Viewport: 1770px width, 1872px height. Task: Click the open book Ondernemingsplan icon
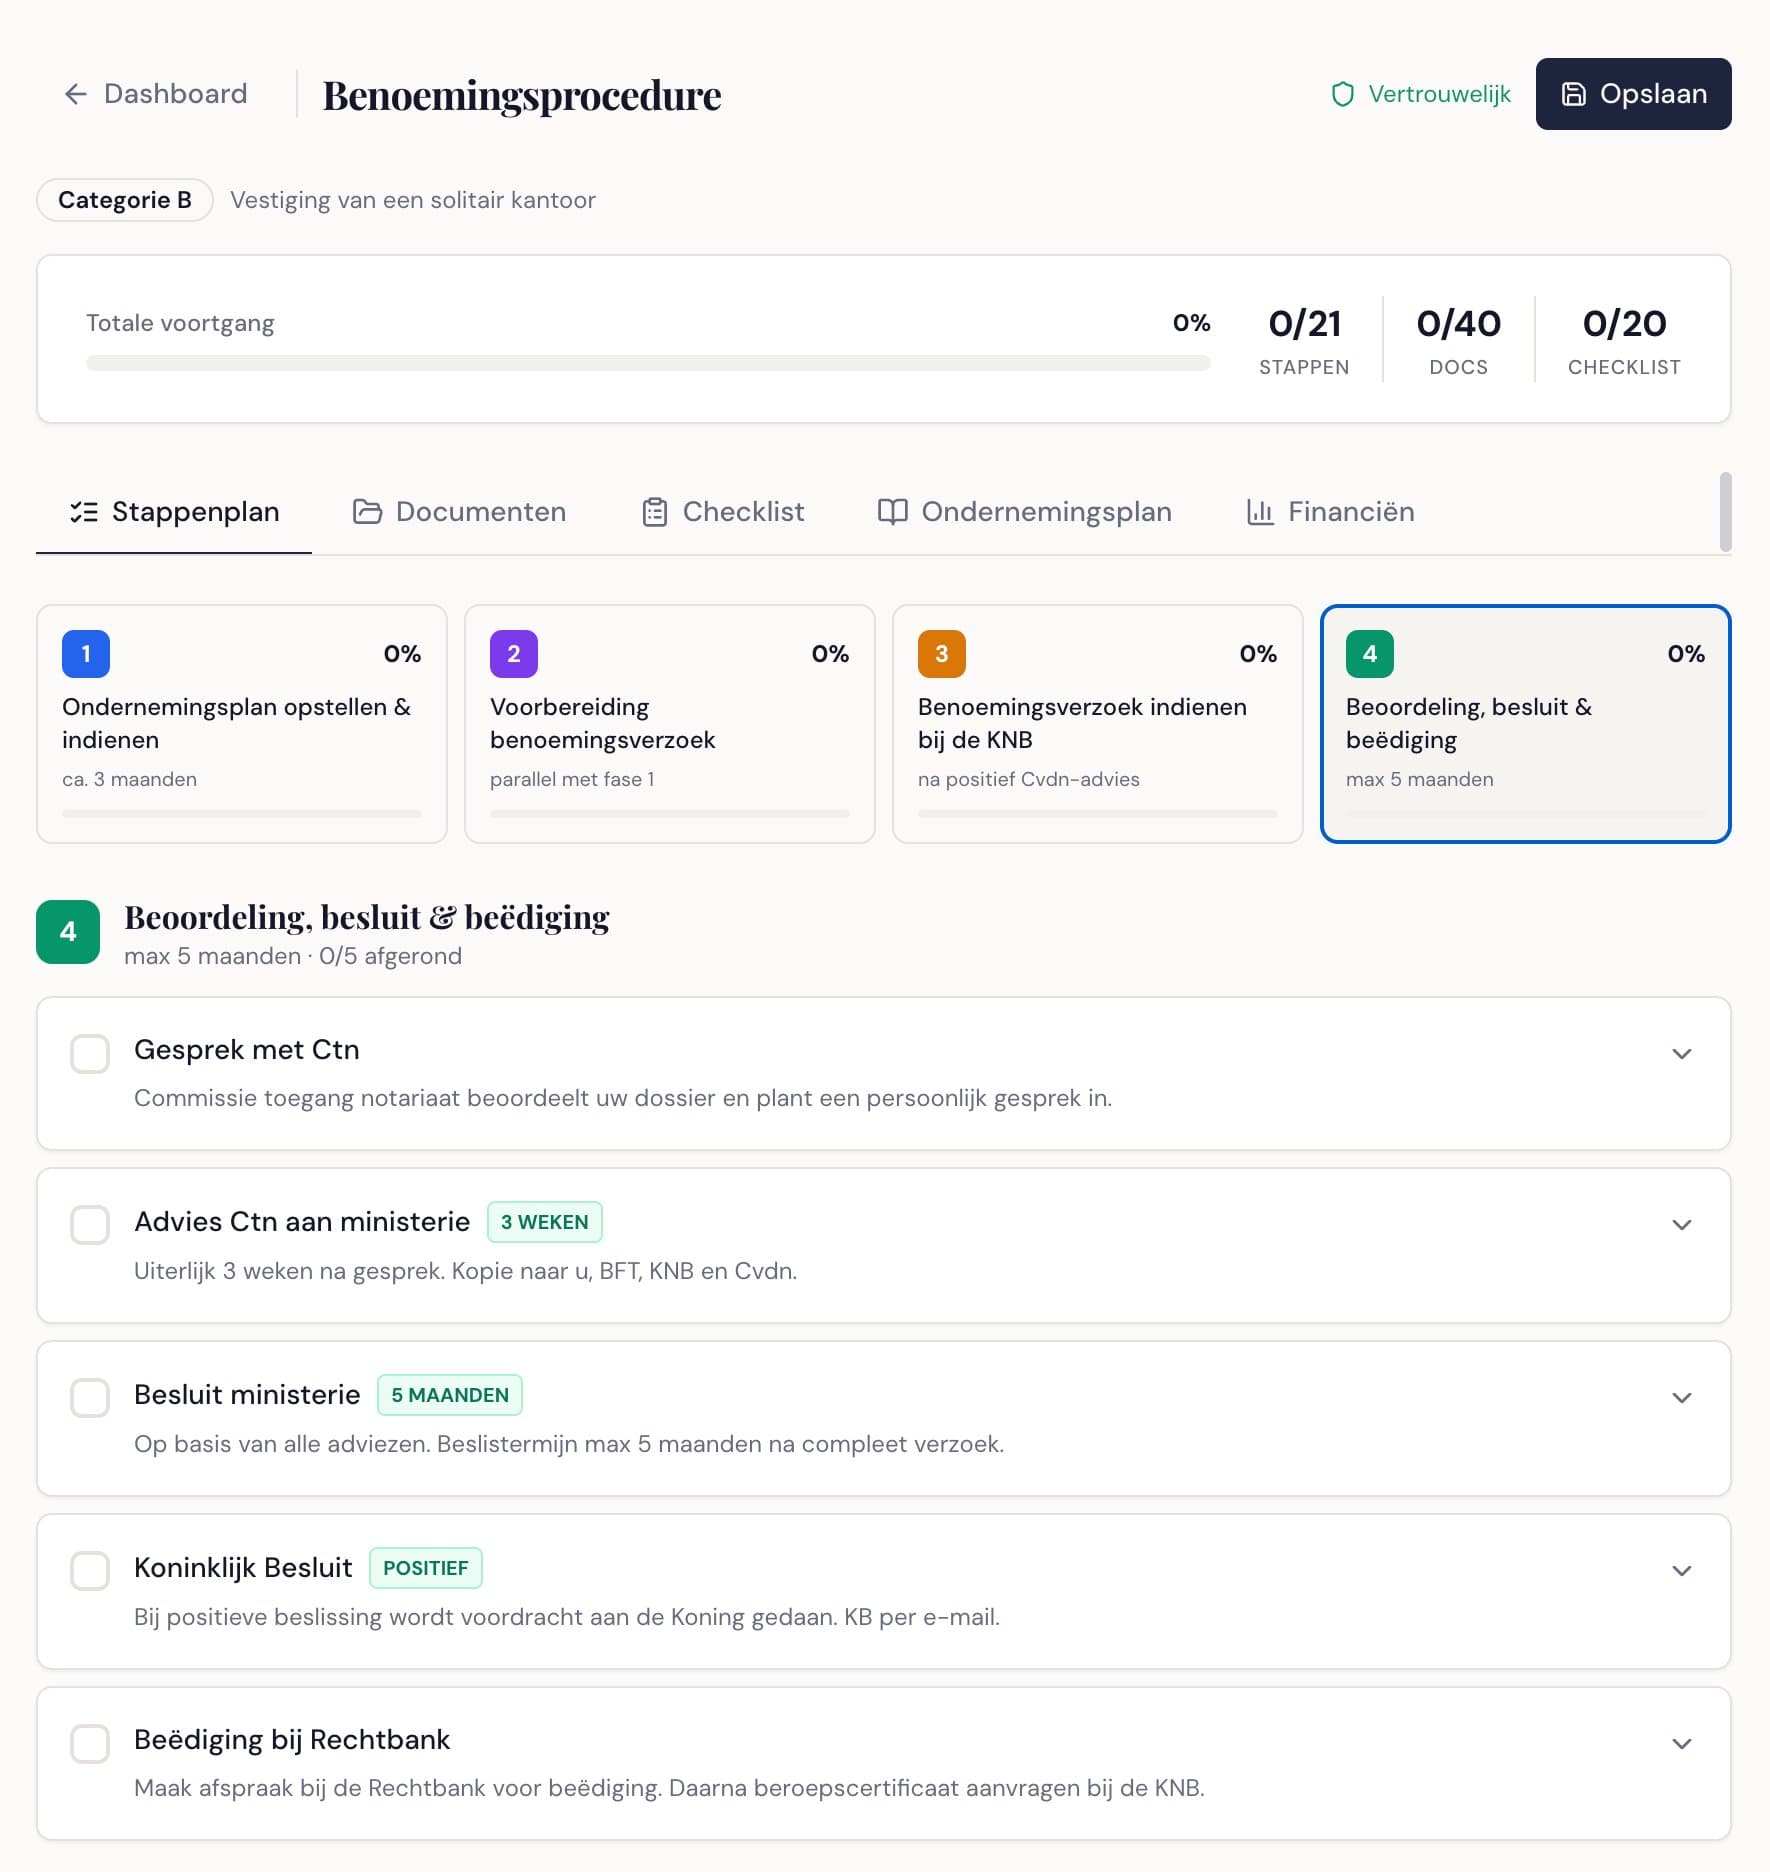tap(892, 512)
